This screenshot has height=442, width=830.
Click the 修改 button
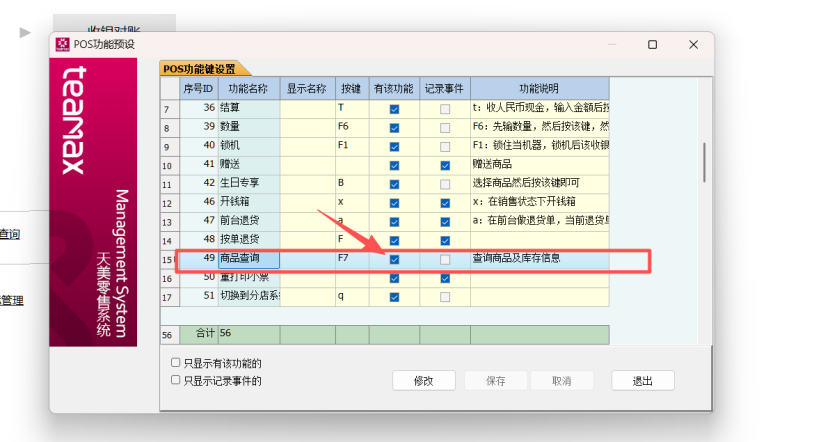(x=423, y=381)
